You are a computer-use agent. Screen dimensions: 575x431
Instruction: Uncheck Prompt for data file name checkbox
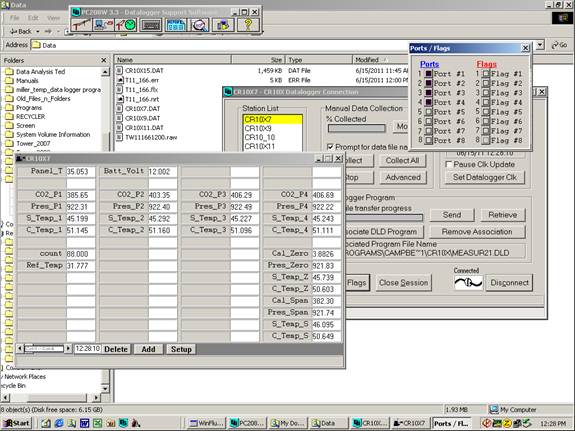330,147
